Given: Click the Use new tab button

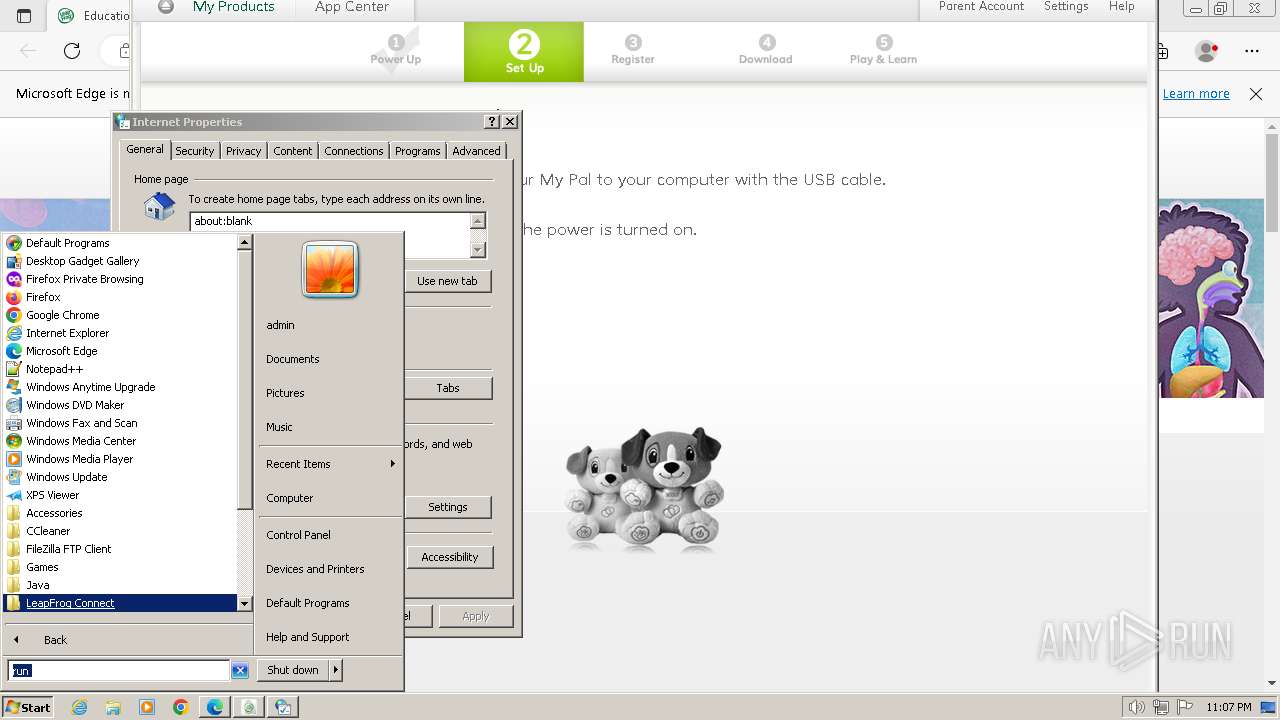Looking at the screenshot, I should point(447,281).
